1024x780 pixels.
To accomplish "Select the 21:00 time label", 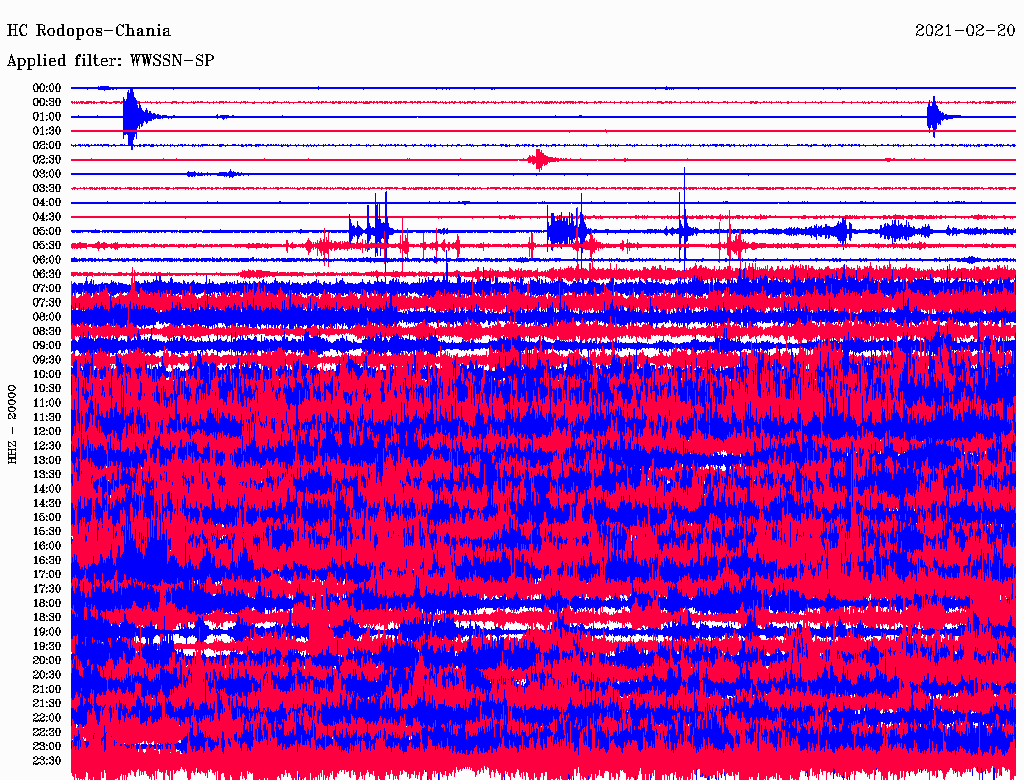I will [47, 689].
